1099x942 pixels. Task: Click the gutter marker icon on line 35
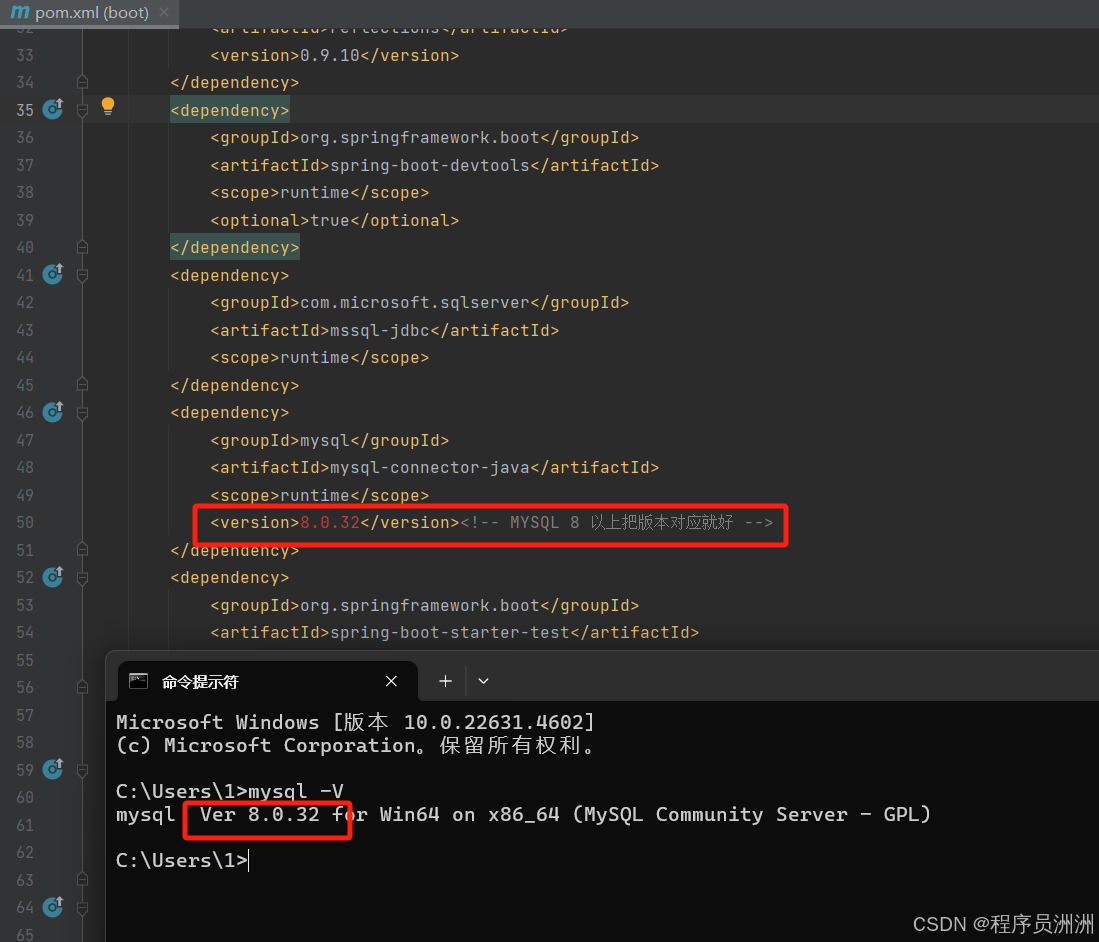pos(53,109)
